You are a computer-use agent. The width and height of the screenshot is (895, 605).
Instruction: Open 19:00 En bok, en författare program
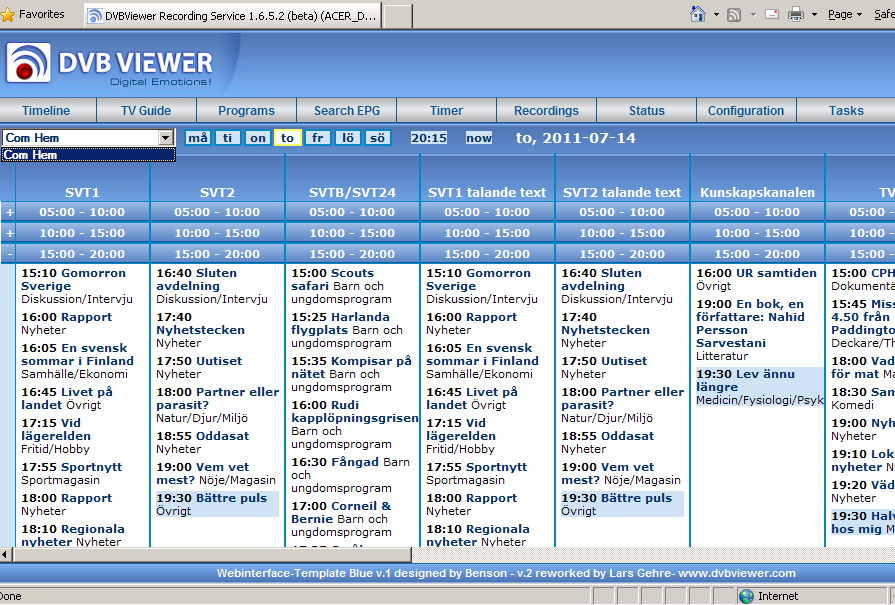750,324
